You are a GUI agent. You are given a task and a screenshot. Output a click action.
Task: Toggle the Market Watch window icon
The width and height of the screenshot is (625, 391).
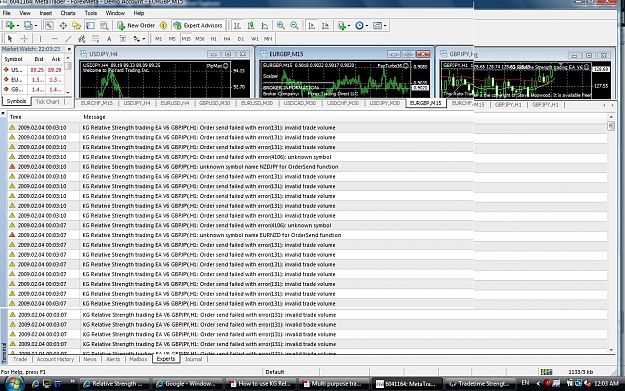pos(49,26)
